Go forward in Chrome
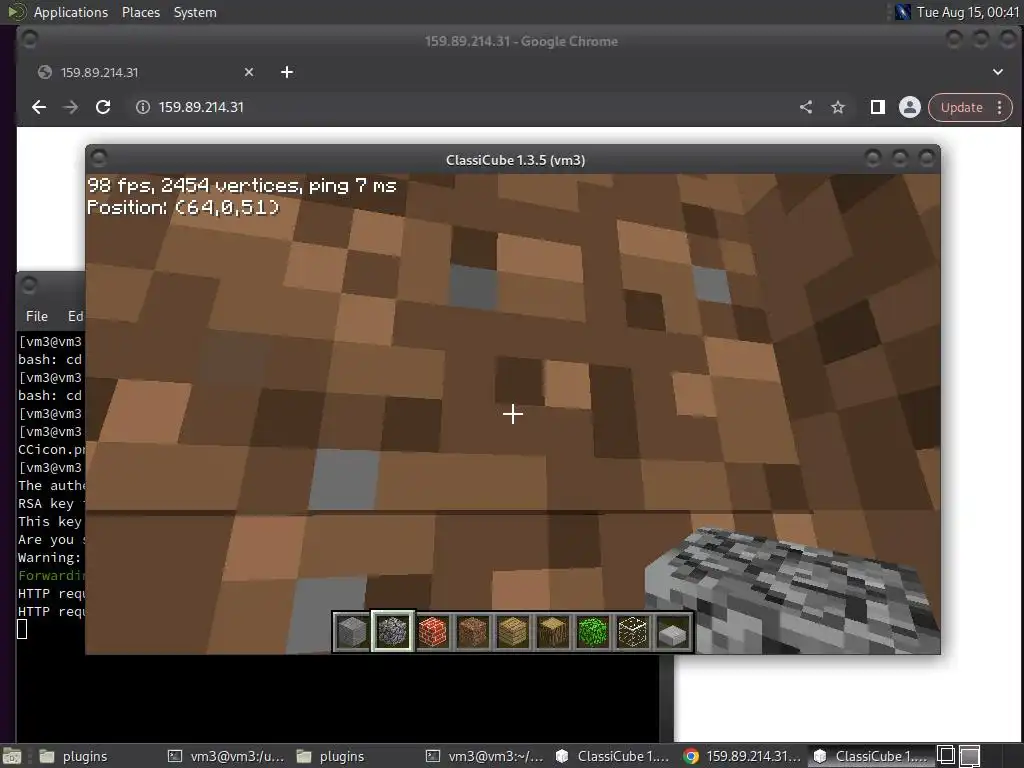This screenshot has height=768, width=1024. pos(71,107)
